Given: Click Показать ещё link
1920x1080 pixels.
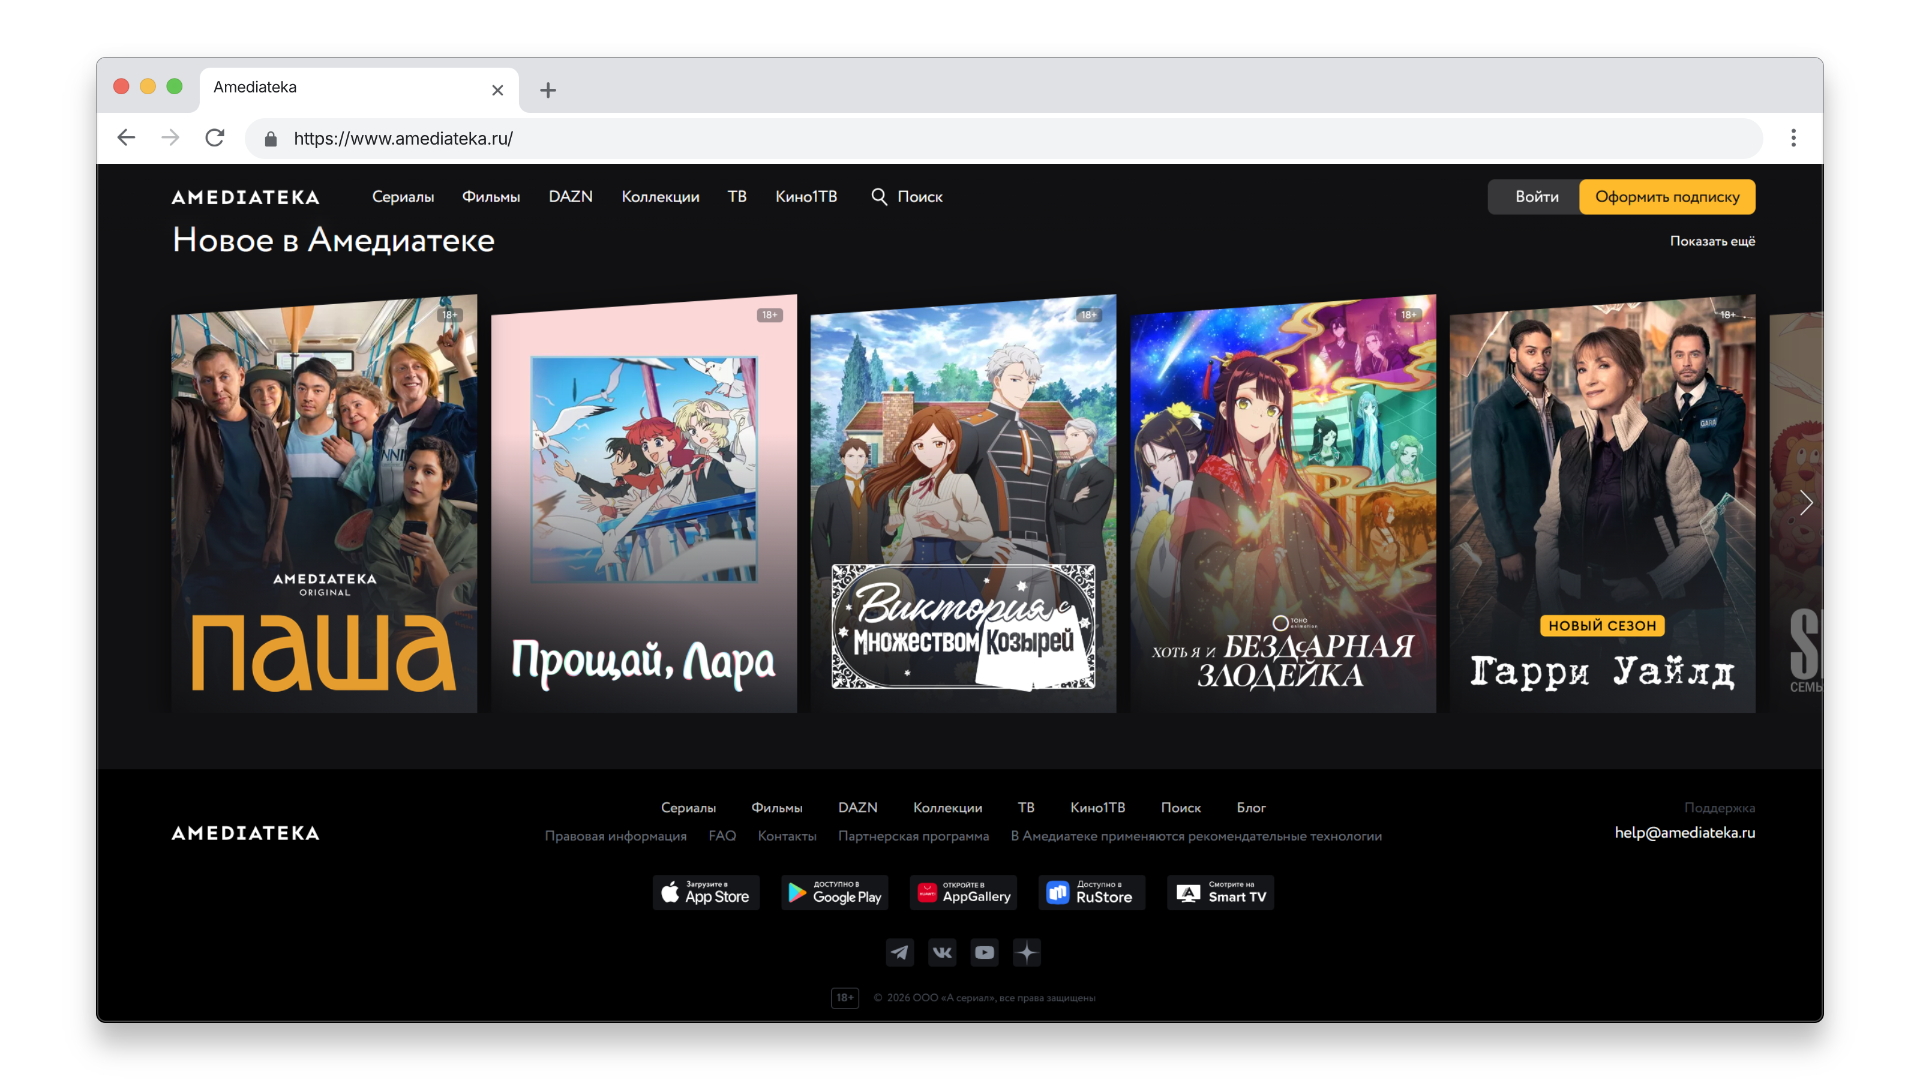Looking at the screenshot, I should point(1712,241).
